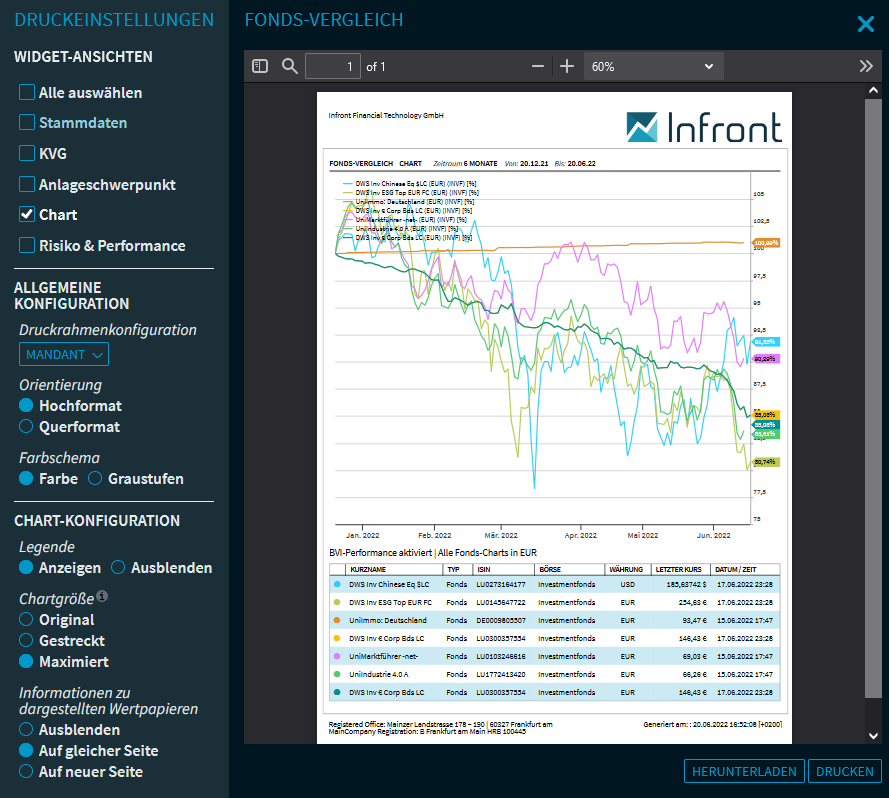The width and height of the screenshot is (889, 798).
Task: Close the print settings dialog
Action: click(865, 24)
